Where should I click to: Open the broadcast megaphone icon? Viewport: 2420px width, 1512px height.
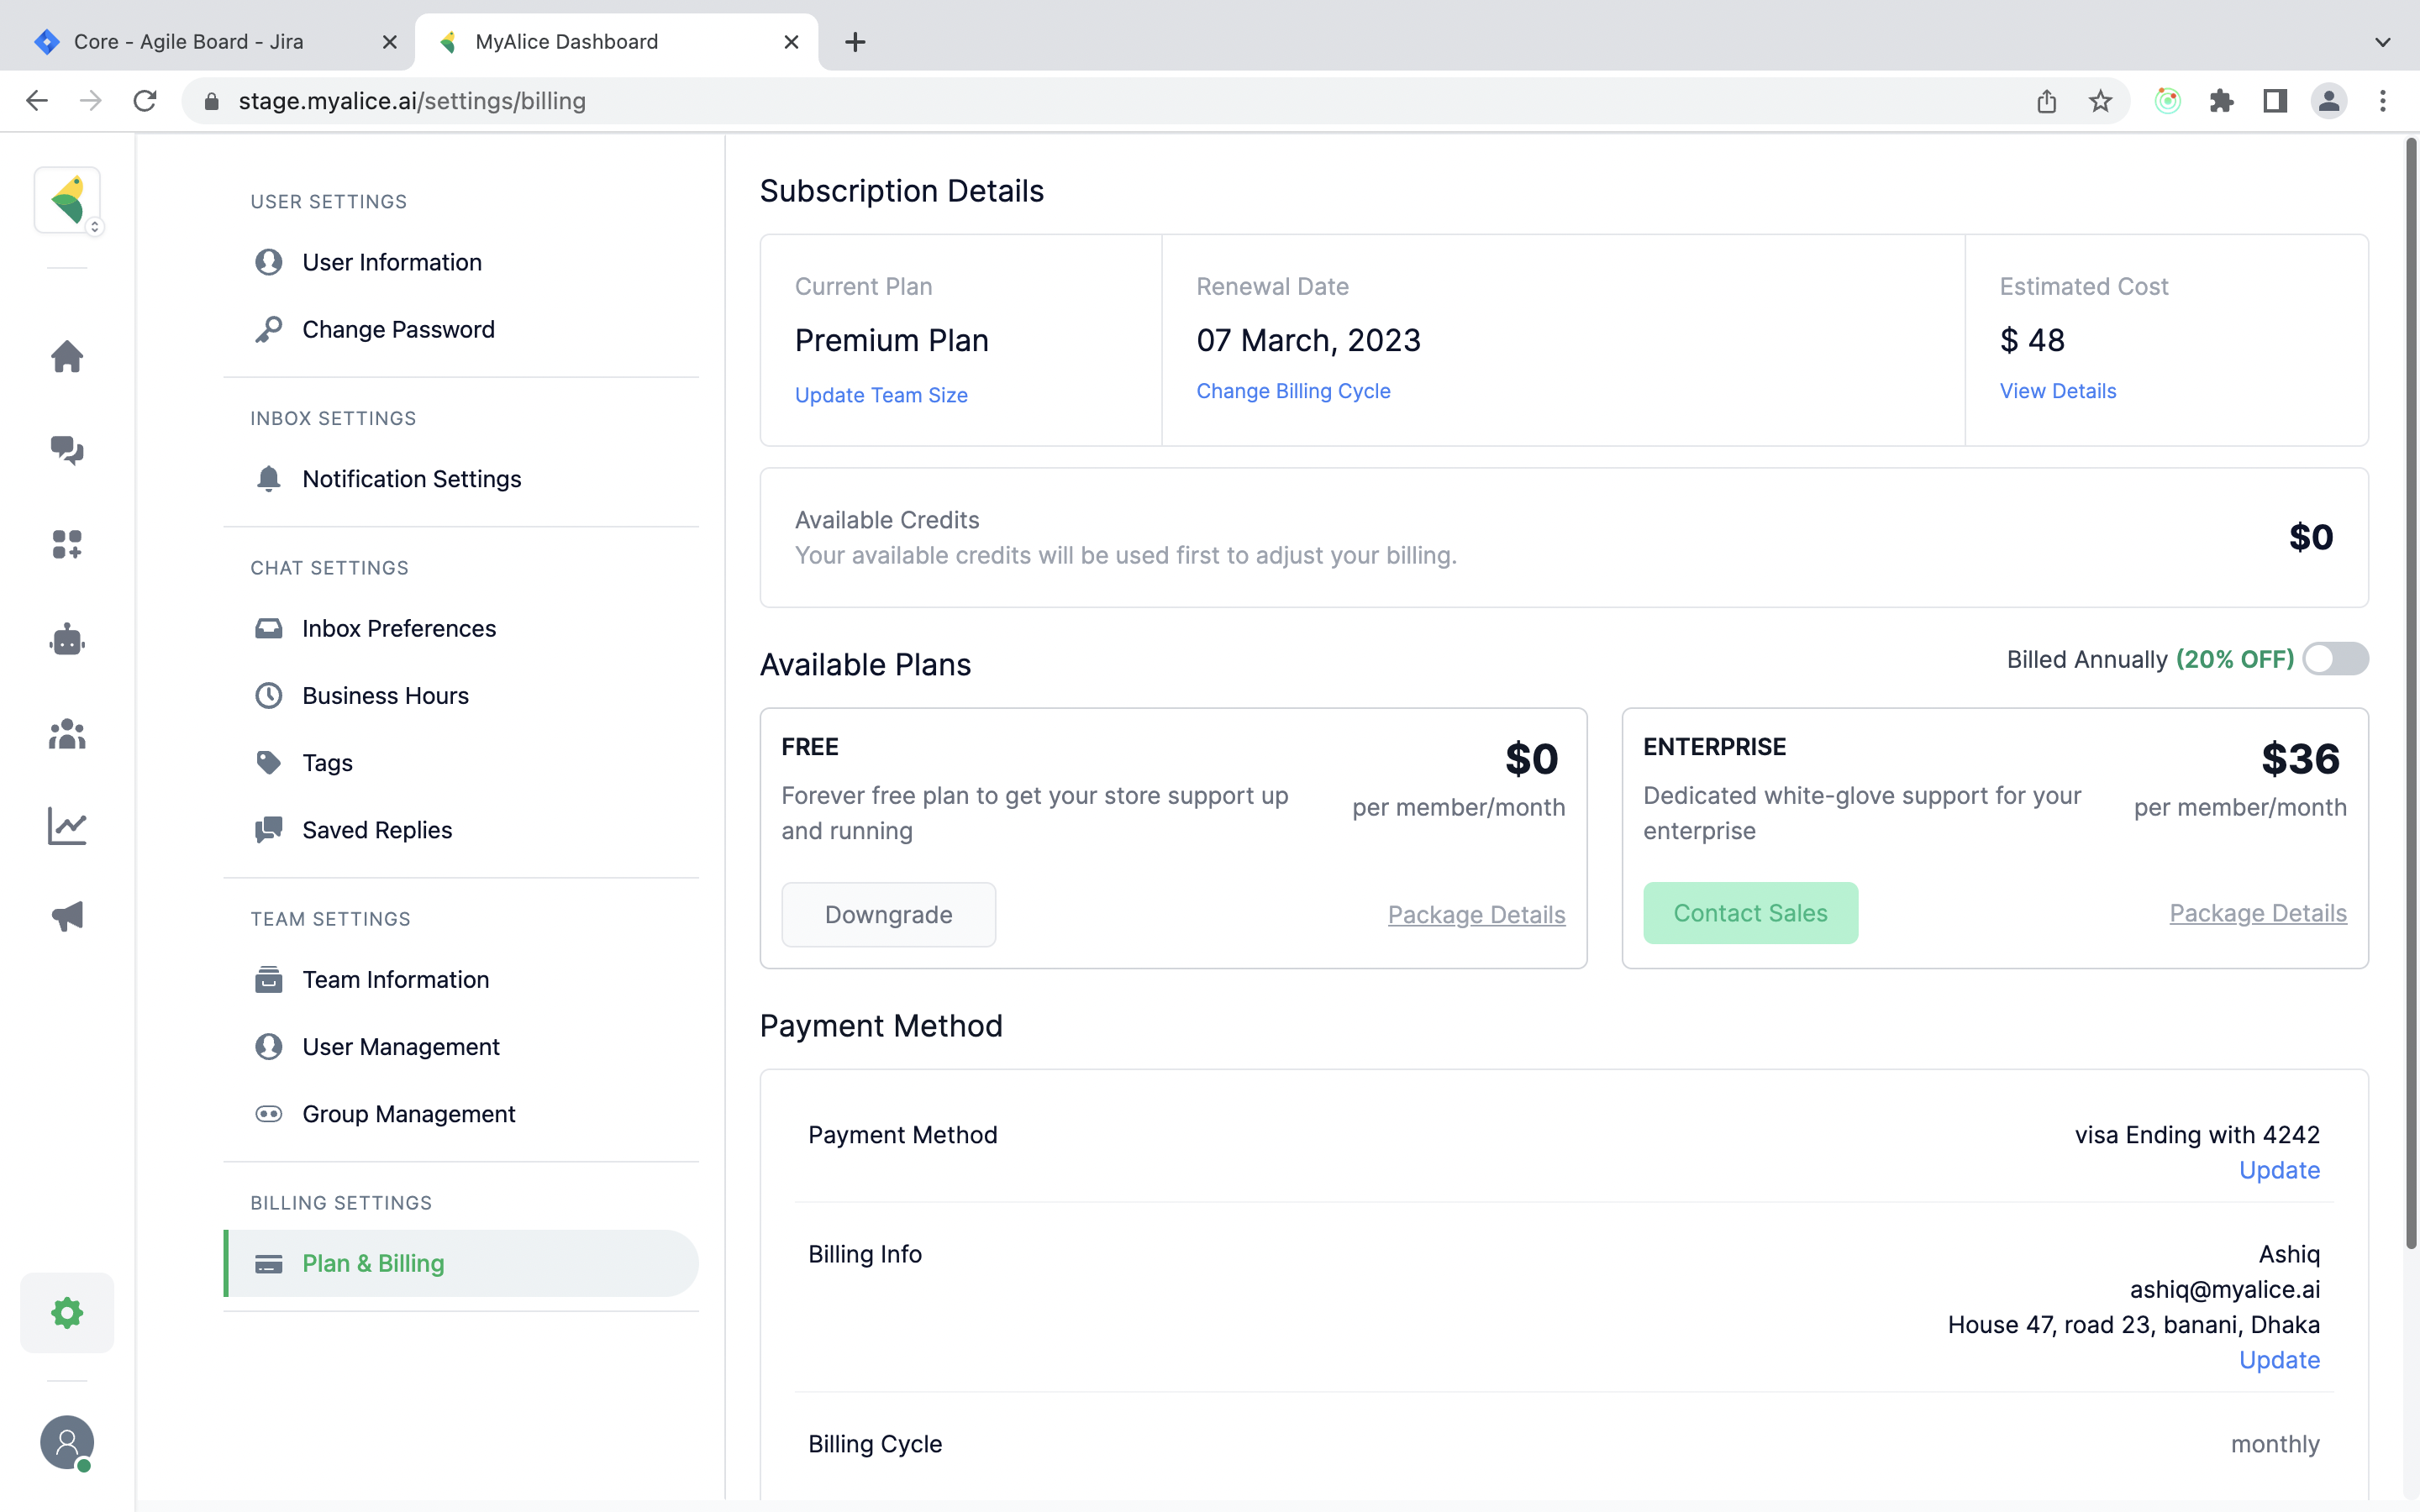67,916
